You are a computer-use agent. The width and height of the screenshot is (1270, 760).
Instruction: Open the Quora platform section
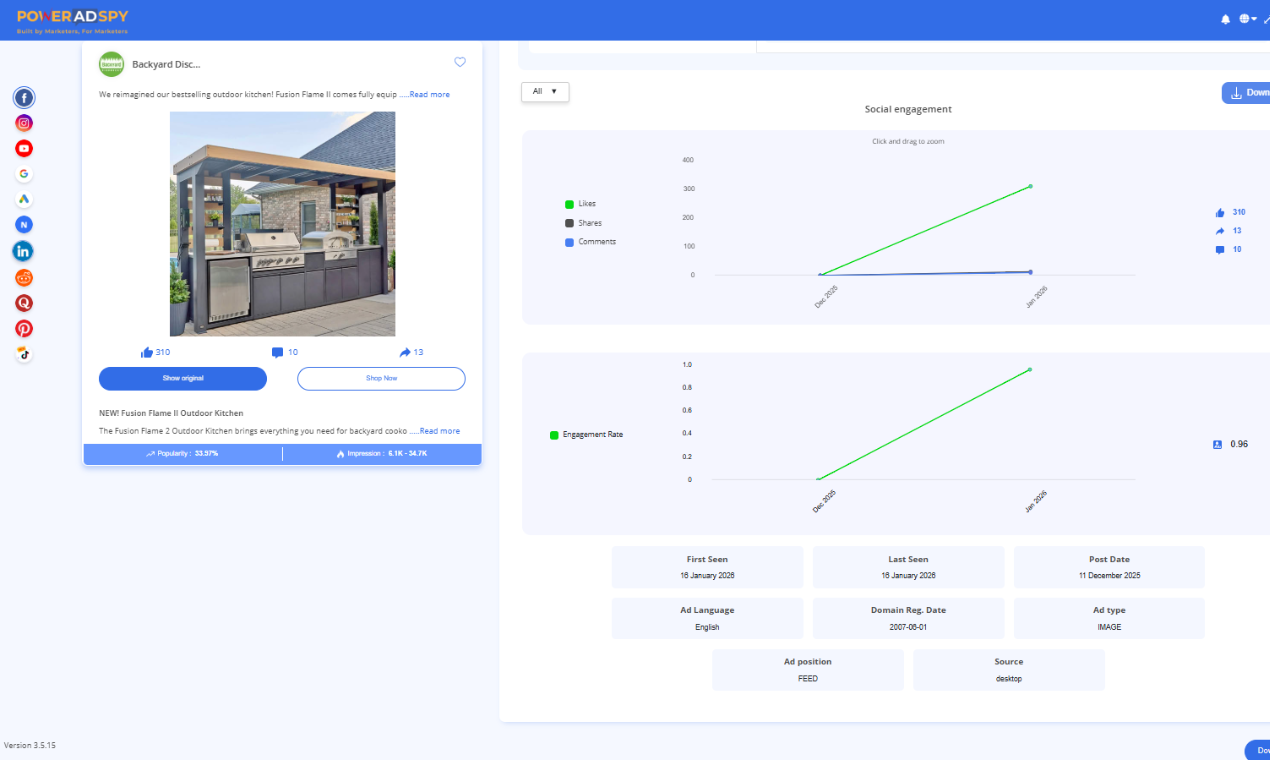pyautogui.click(x=24, y=302)
